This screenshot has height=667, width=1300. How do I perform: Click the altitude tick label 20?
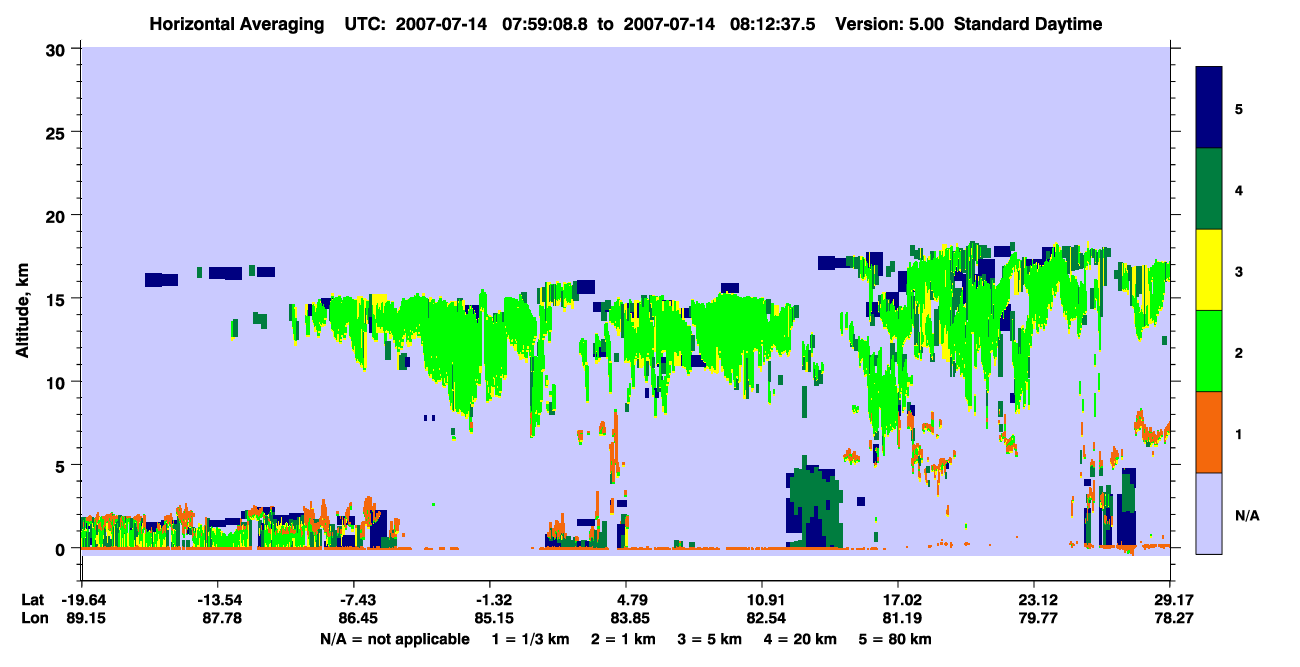58,215
